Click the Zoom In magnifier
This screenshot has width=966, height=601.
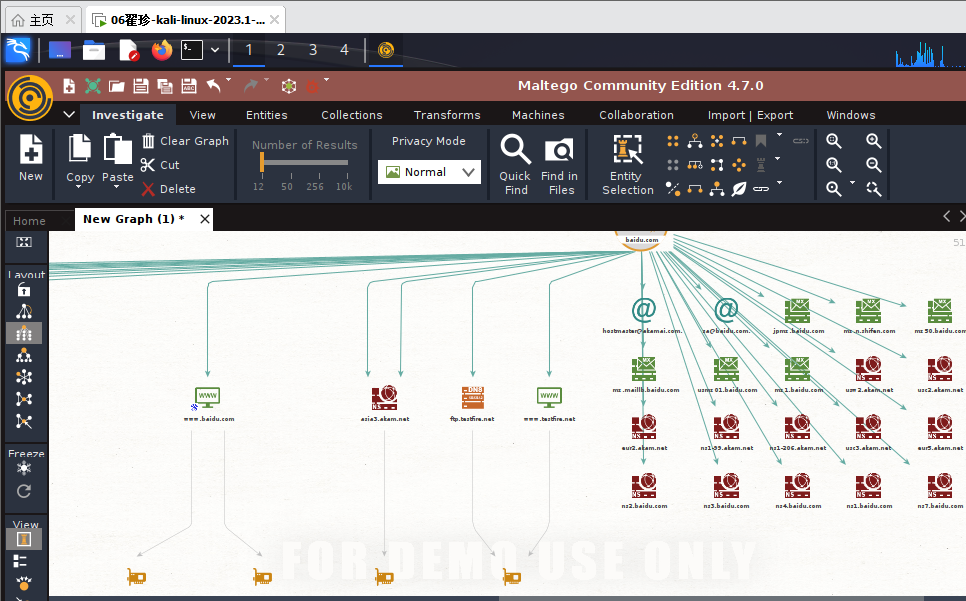(874, 141)
